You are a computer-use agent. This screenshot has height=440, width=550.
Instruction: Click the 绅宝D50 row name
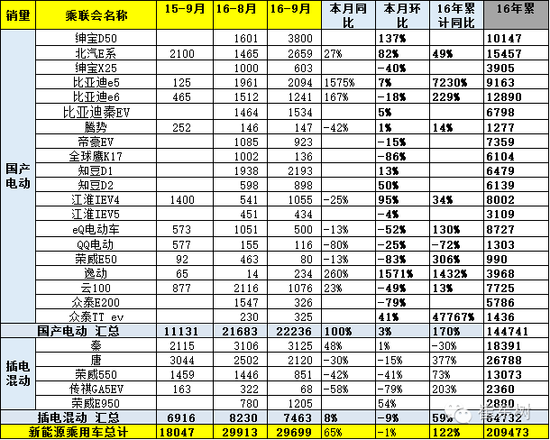(x=96, y=38)
